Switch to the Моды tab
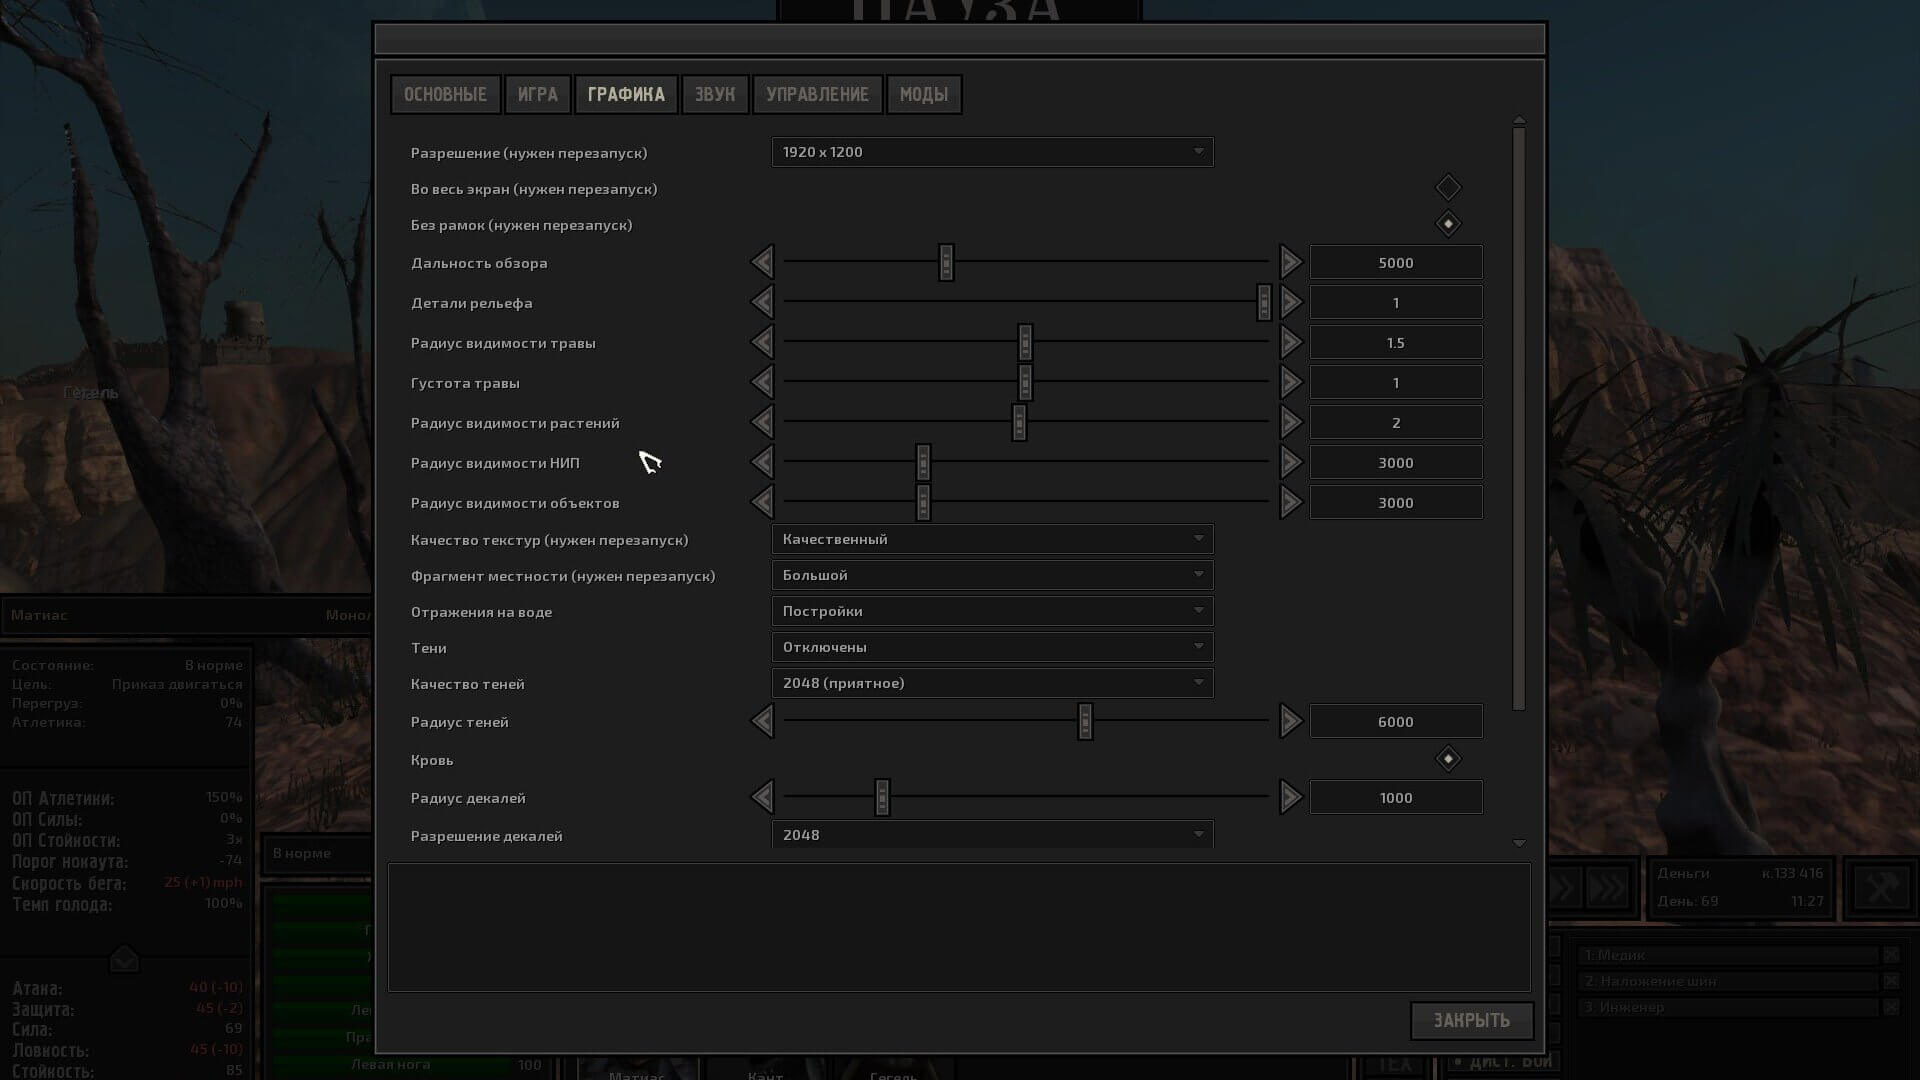Image resolution: width=1920 pixels, height=1080 pixels. pyautogui.click(x=923, y=95)
